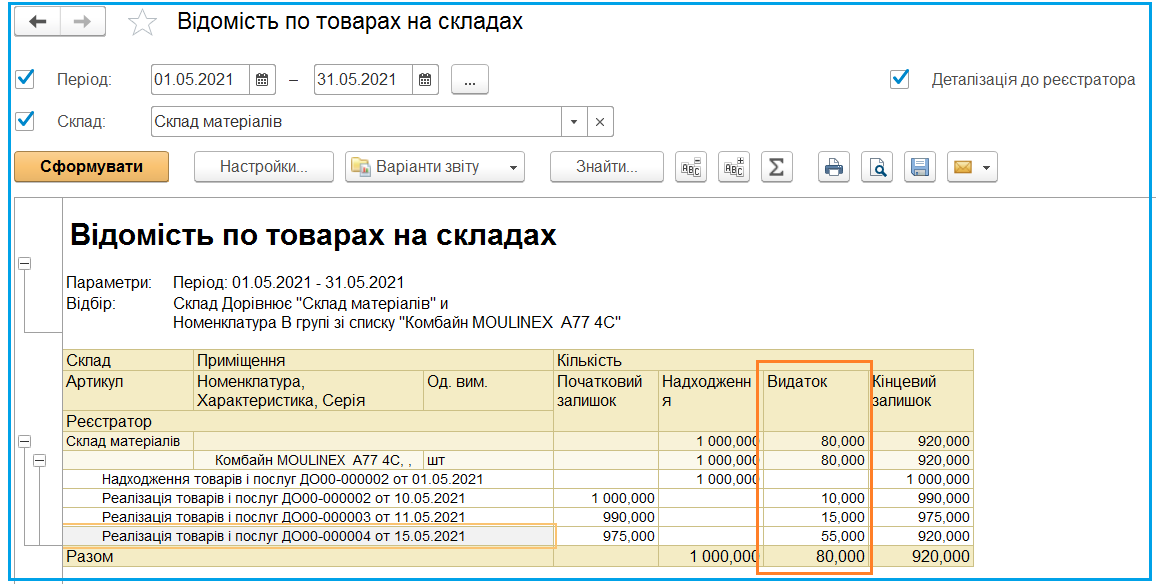Select row Реалізація ДО00-000002 от 10.05.2021

pos(308,499)
